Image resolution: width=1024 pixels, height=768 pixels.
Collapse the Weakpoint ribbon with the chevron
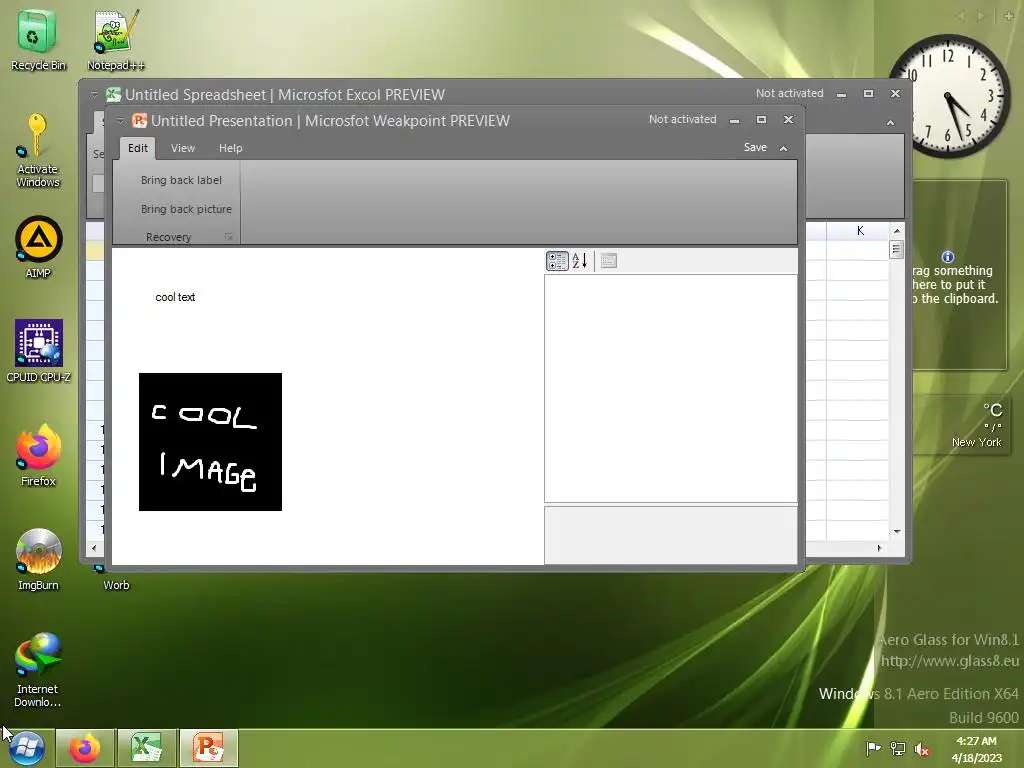(x=783, y=148)
